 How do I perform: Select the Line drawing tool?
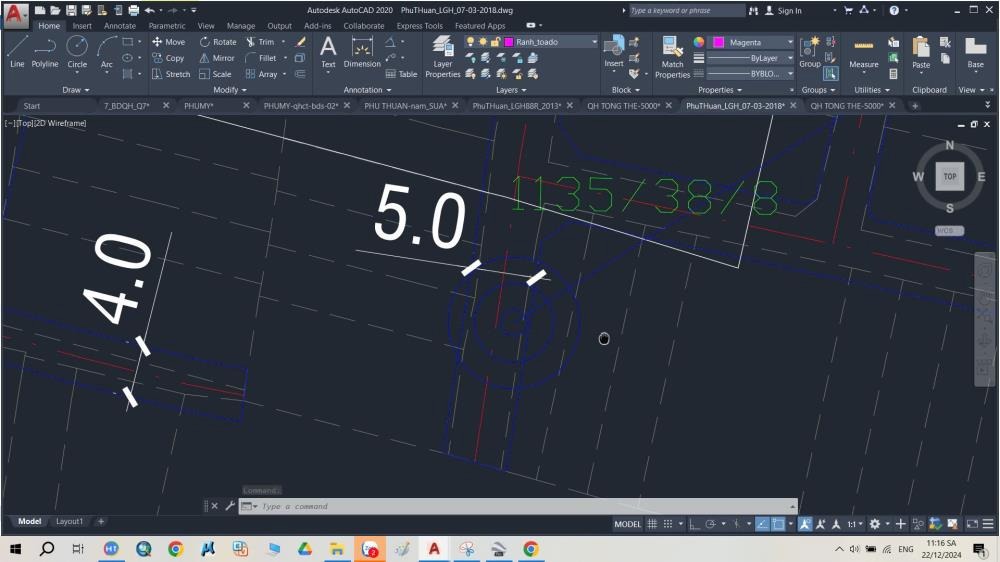click(x=17, y=51)
